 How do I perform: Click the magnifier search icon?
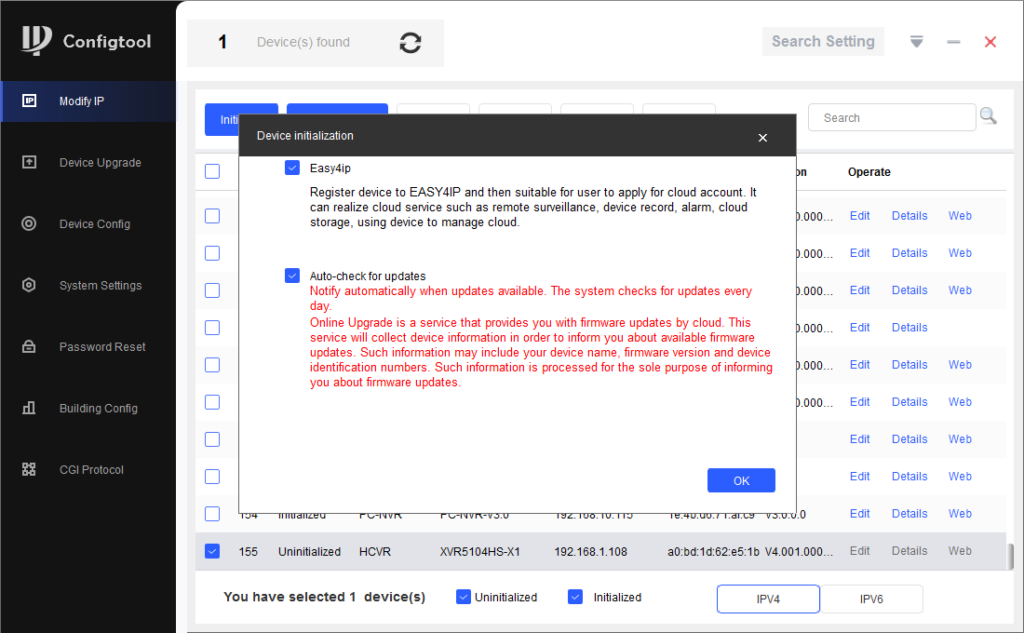click(988, 117)
